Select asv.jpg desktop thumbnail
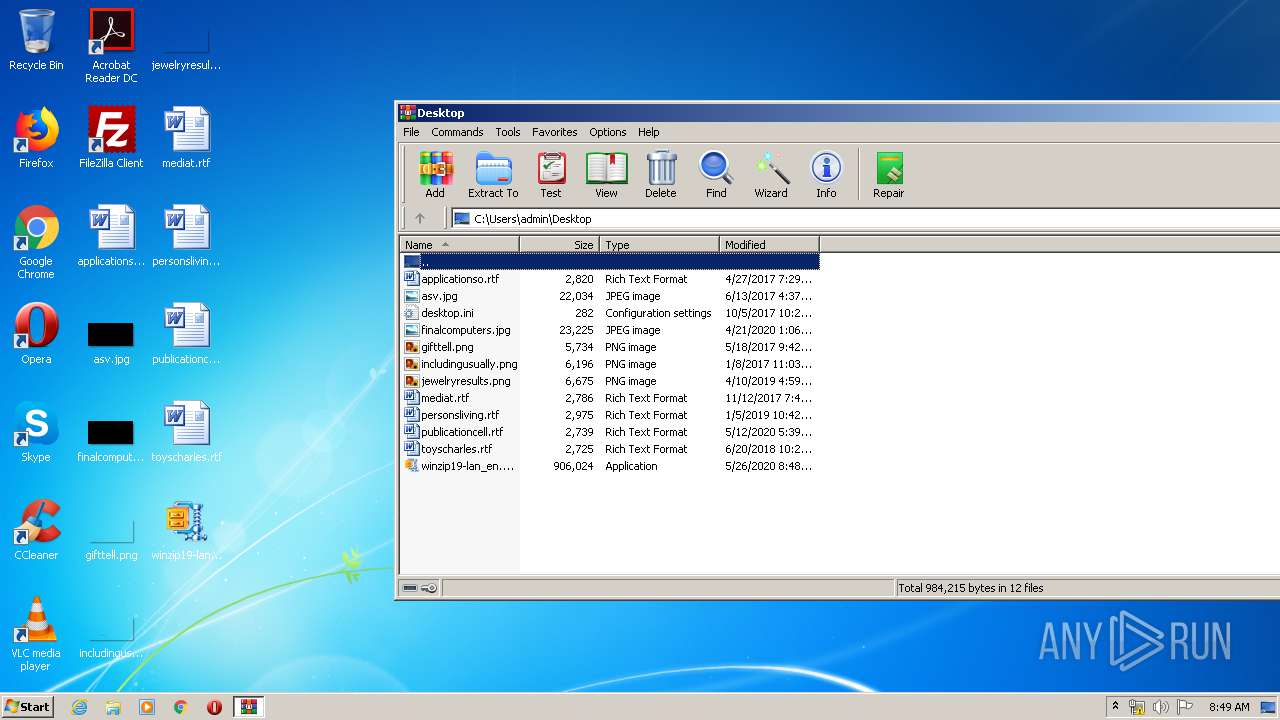The width and height of the screenshot is (1280, 720). click(111, 341)
